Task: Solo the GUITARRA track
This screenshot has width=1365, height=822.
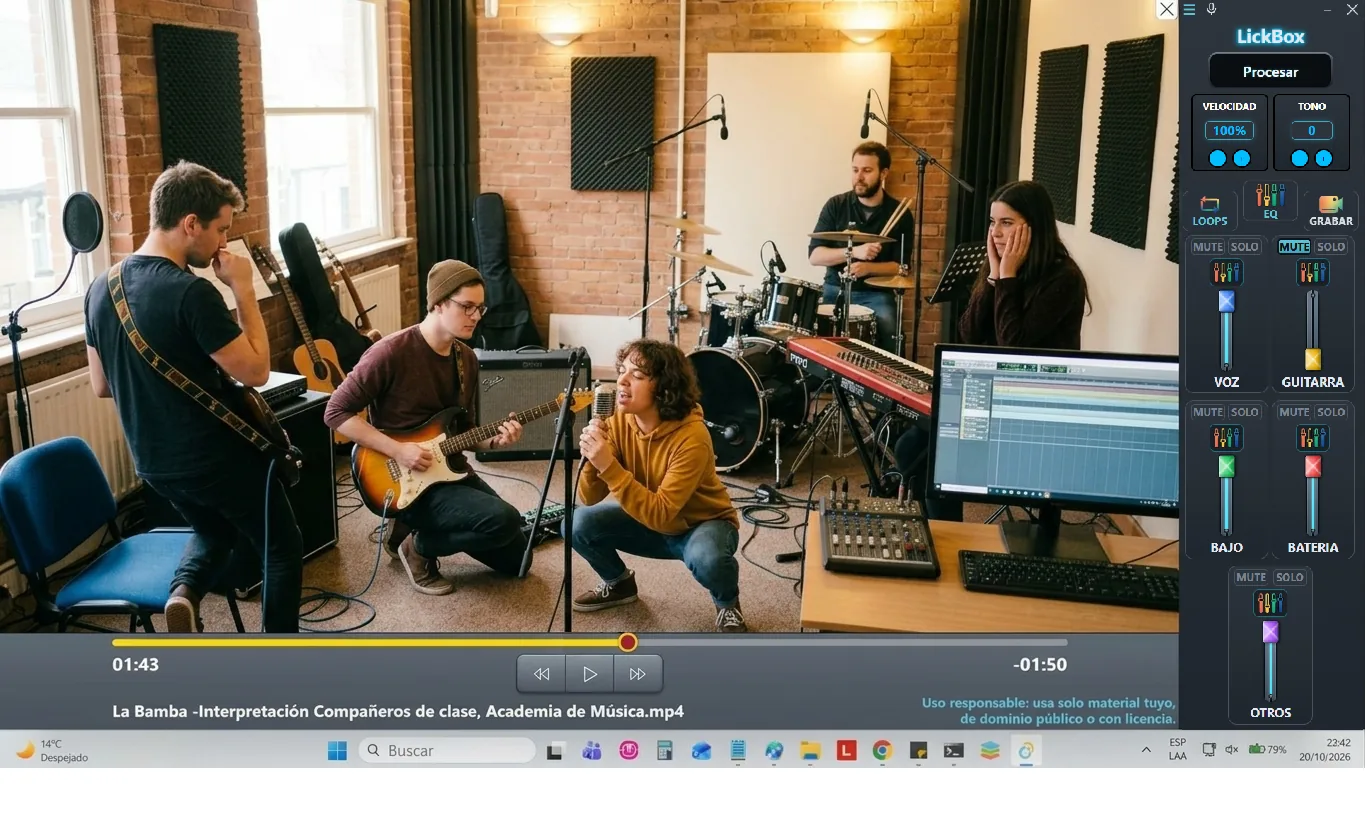Action: click(x=1331, y=247)
